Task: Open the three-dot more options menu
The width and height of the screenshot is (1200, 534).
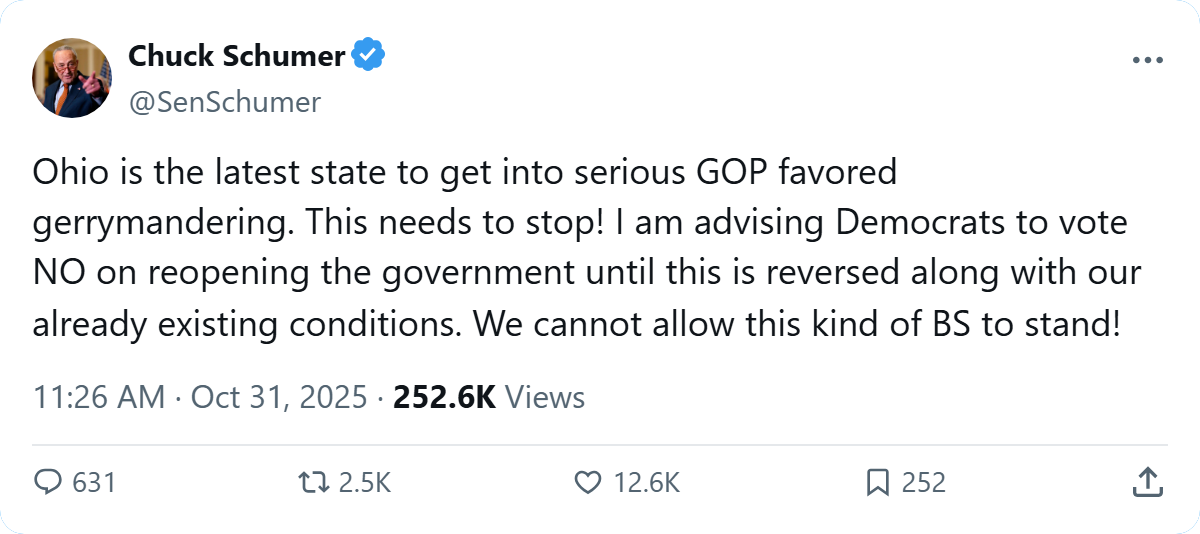Action: pos(1148,60)
